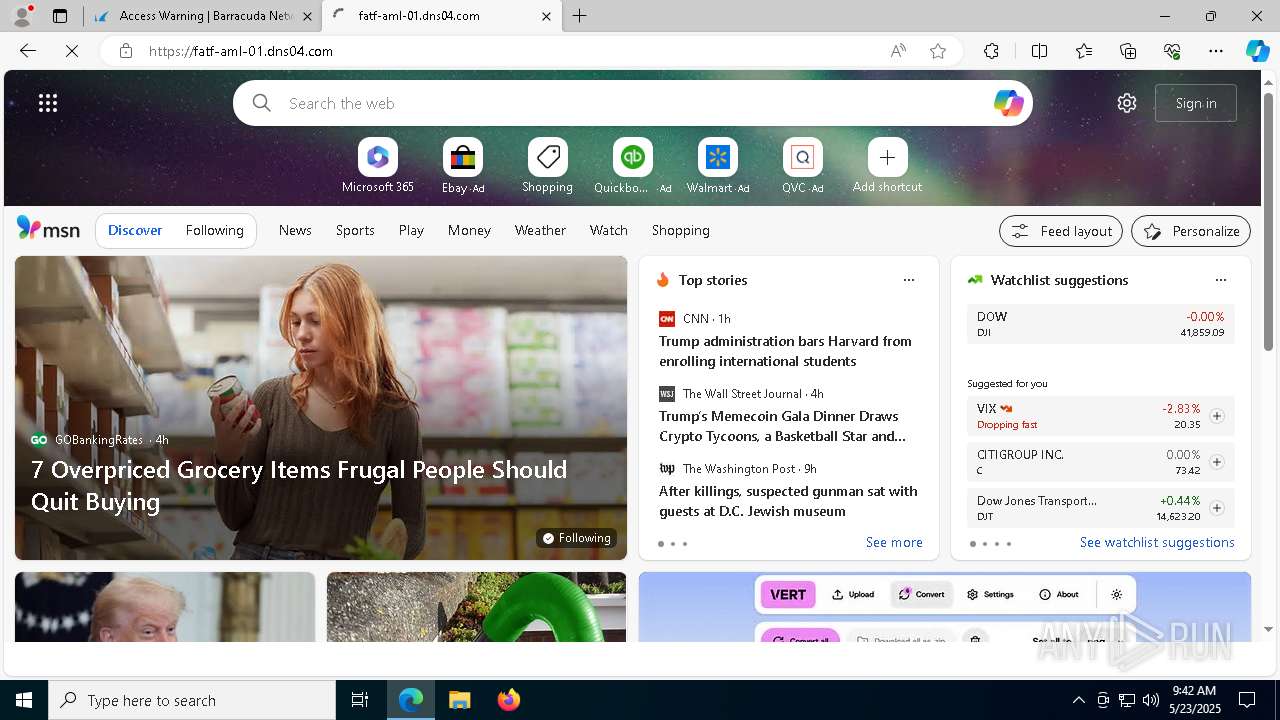Image resolution: width=1280 pixels, height=720 pixels.
Task: Open the Shopping menu item in MSN bar
Action: click(681, 230)
